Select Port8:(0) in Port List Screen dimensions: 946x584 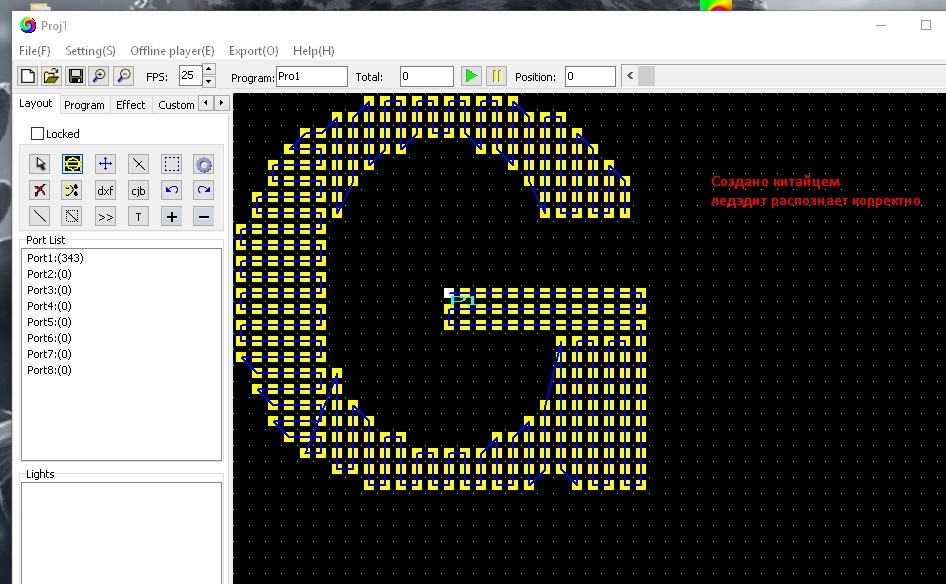pyautogui.click(x=49, y=370)
